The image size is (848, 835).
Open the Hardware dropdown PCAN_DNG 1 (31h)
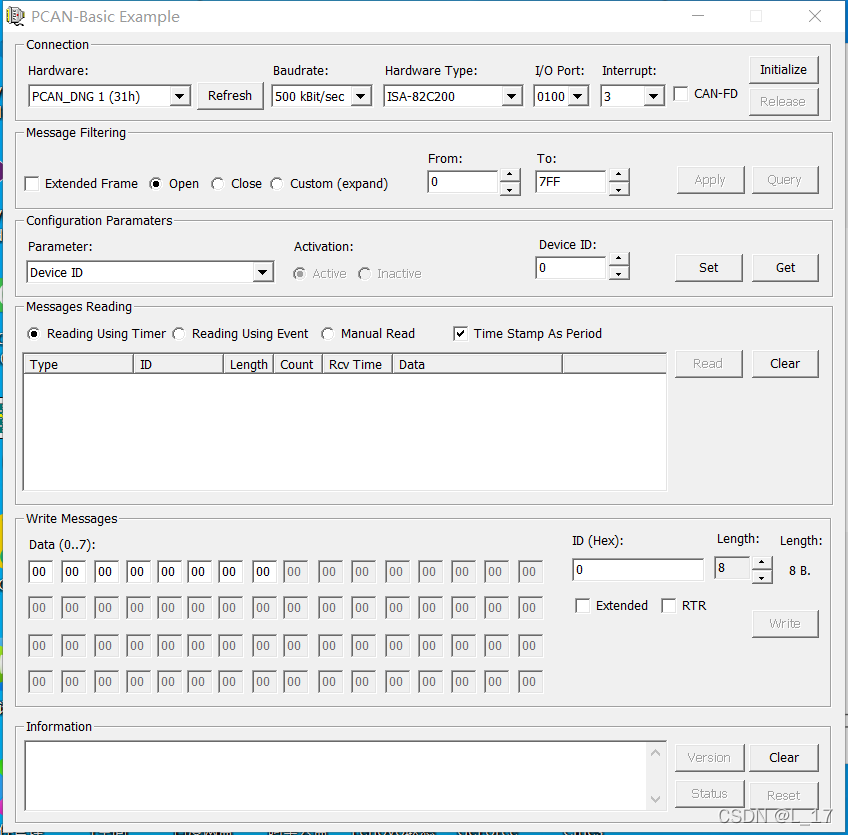point(109,96)
